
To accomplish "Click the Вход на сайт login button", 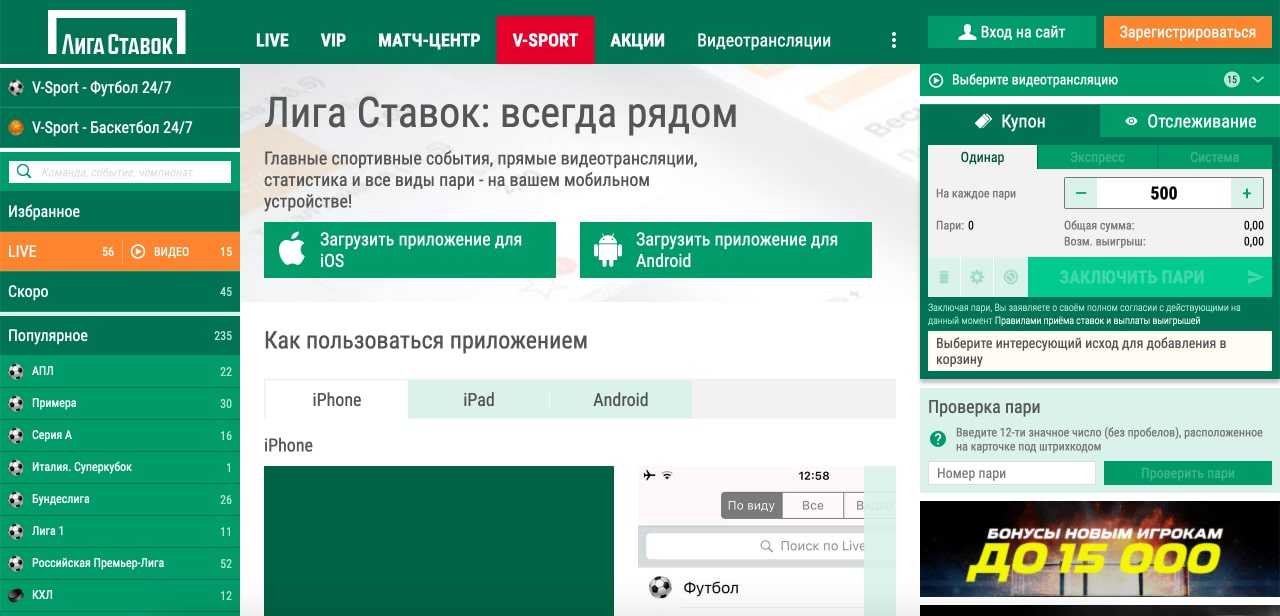I will click(1012, 32).
